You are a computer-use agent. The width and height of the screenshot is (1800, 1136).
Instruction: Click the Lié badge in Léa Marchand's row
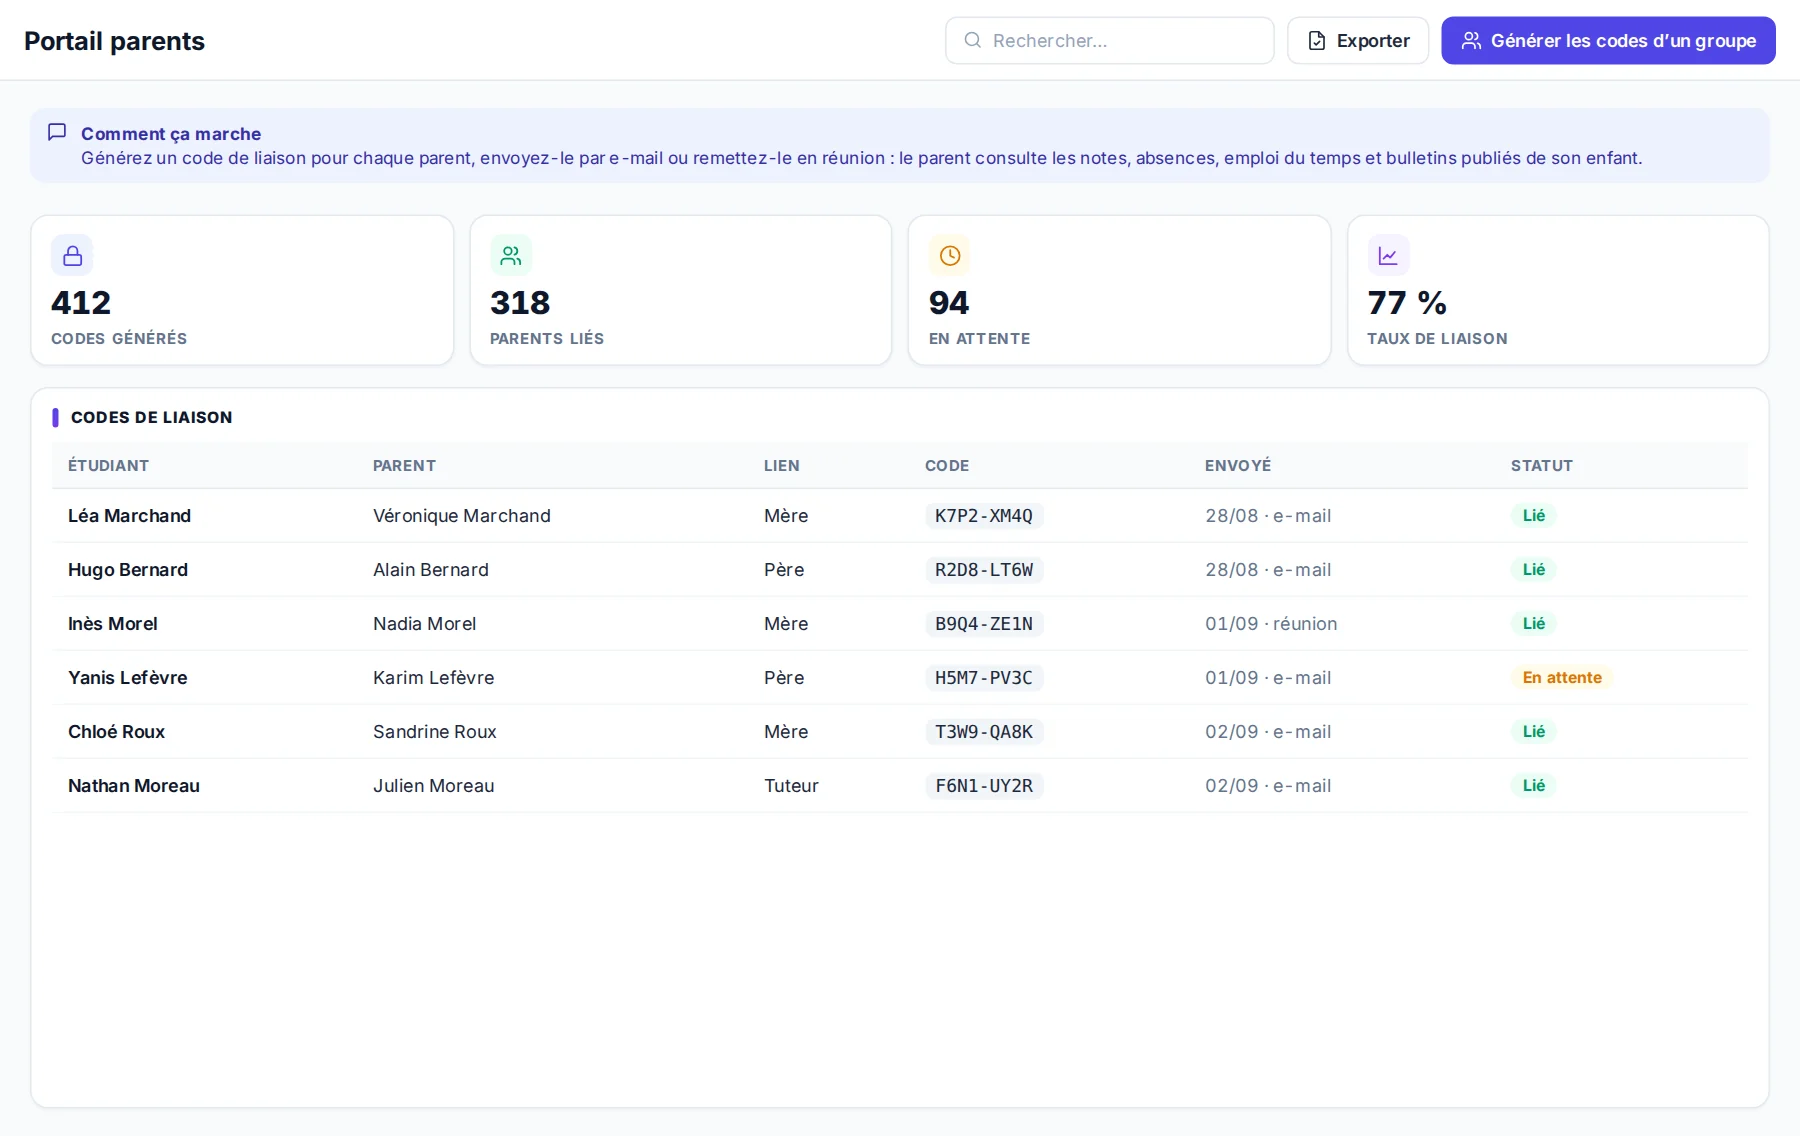[1534, 516]
